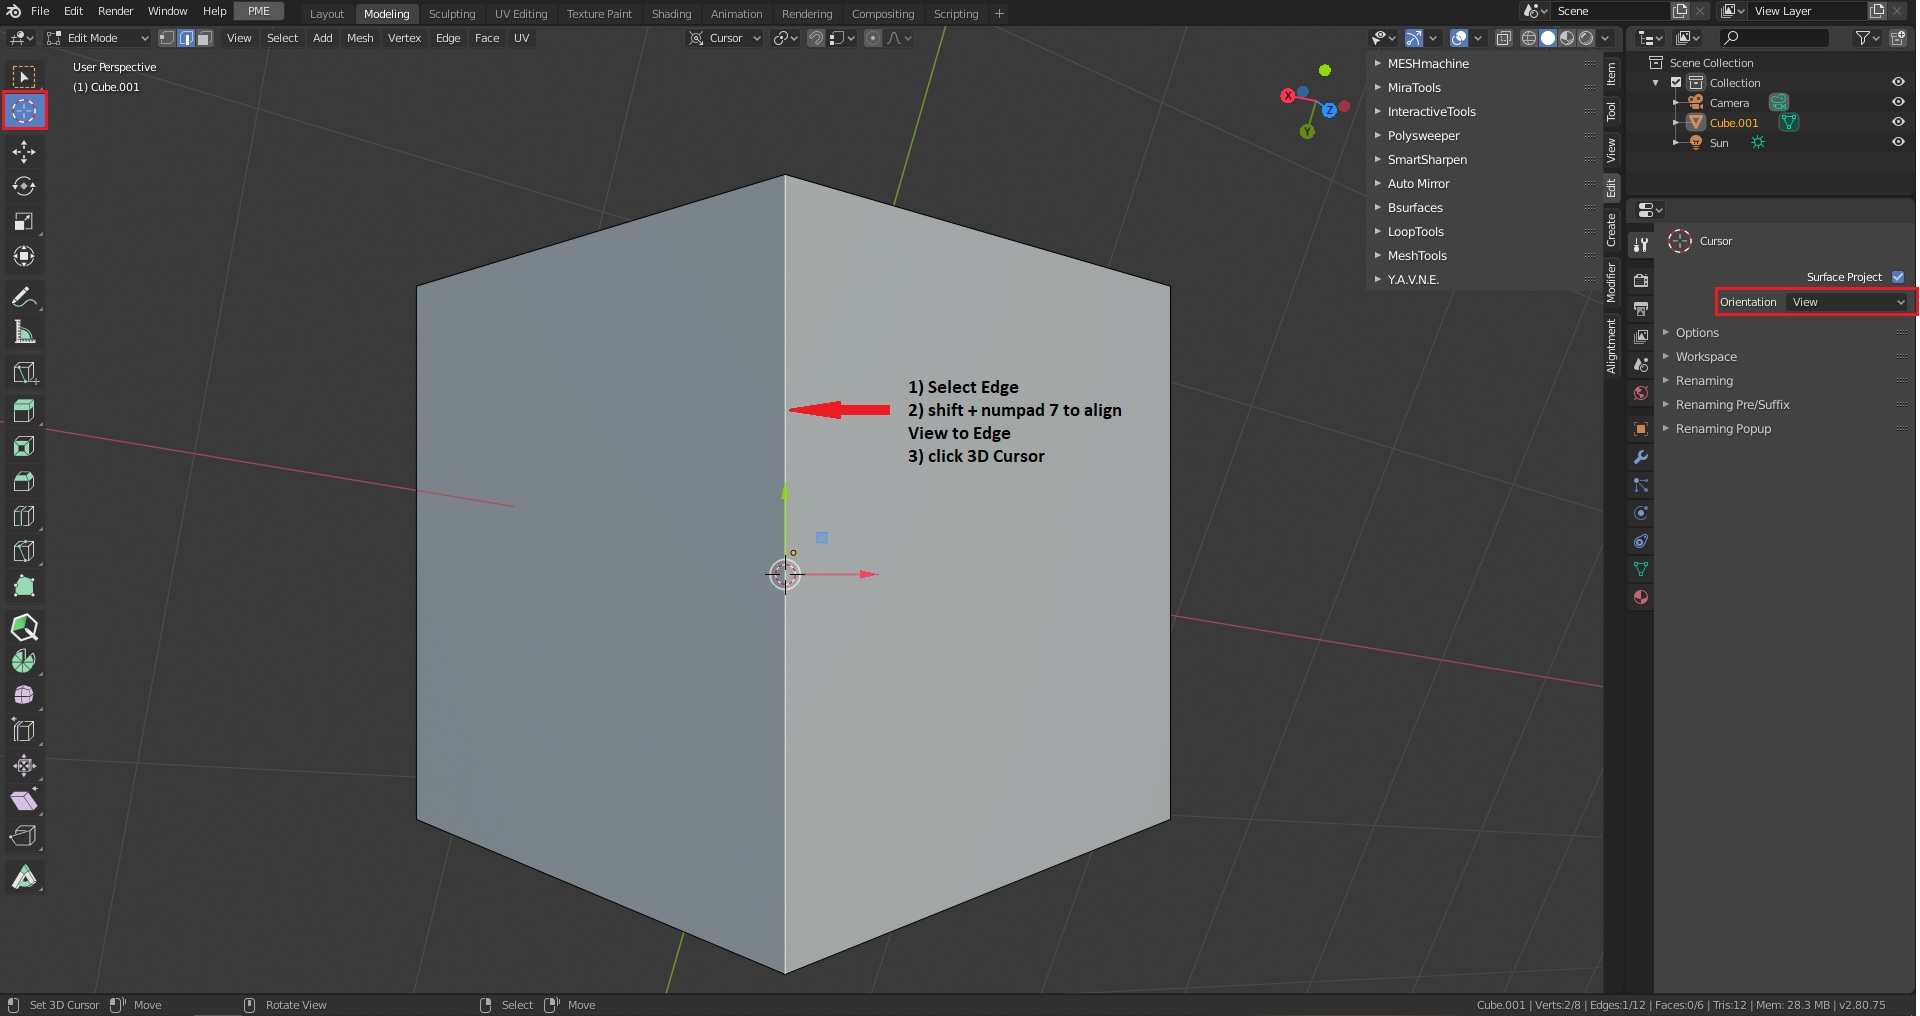Click the Z axis on the navigation gizmo
The width and height of the screenshot is (1920, 1016).
[1328, 111]
